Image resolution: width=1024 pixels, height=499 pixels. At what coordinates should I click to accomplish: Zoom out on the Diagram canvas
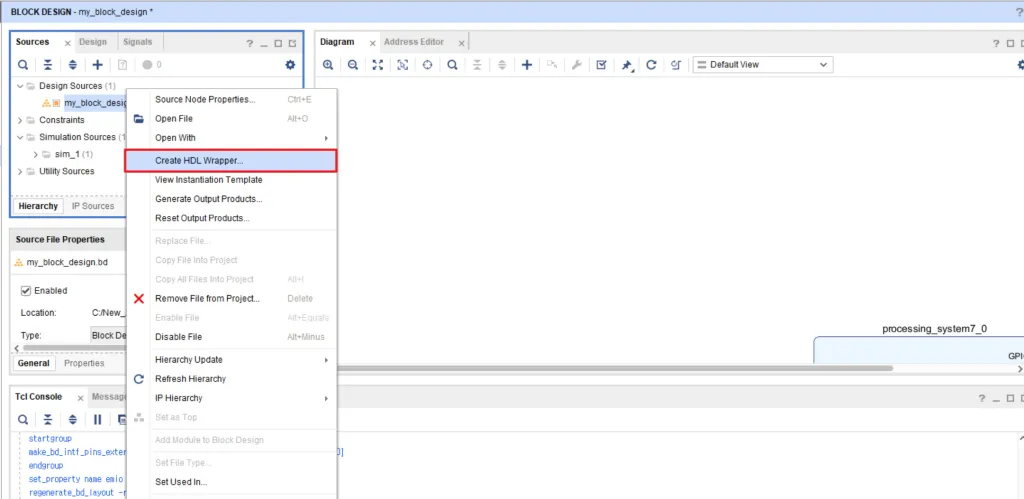pos(353,65)
